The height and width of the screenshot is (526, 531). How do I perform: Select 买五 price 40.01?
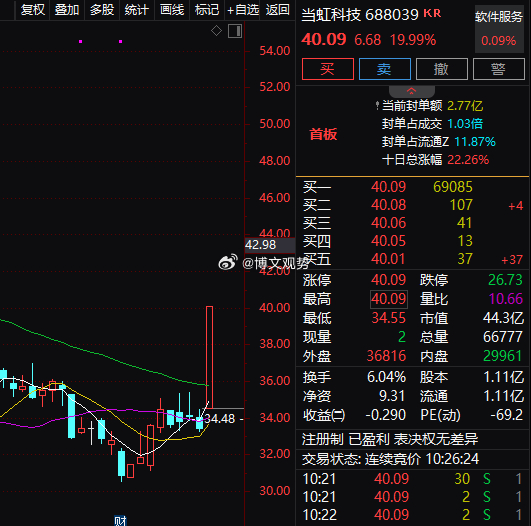click(388, 259)
